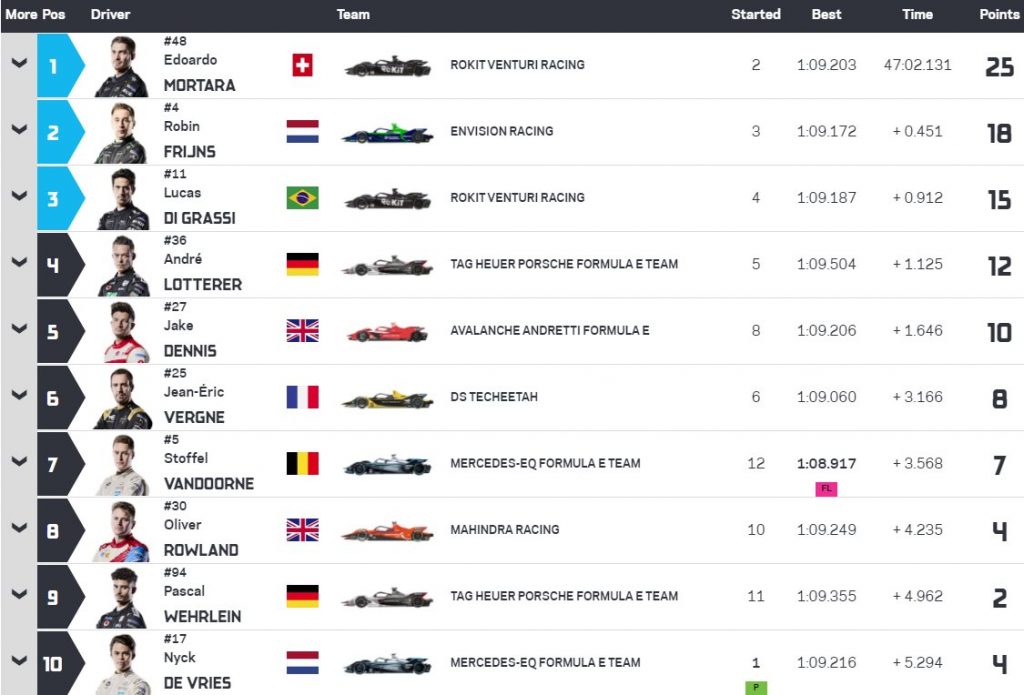Screen dimensions: 1024x695
Task: Click the Brazil flag next to Di Grassi
Action: tap(302, 198)
